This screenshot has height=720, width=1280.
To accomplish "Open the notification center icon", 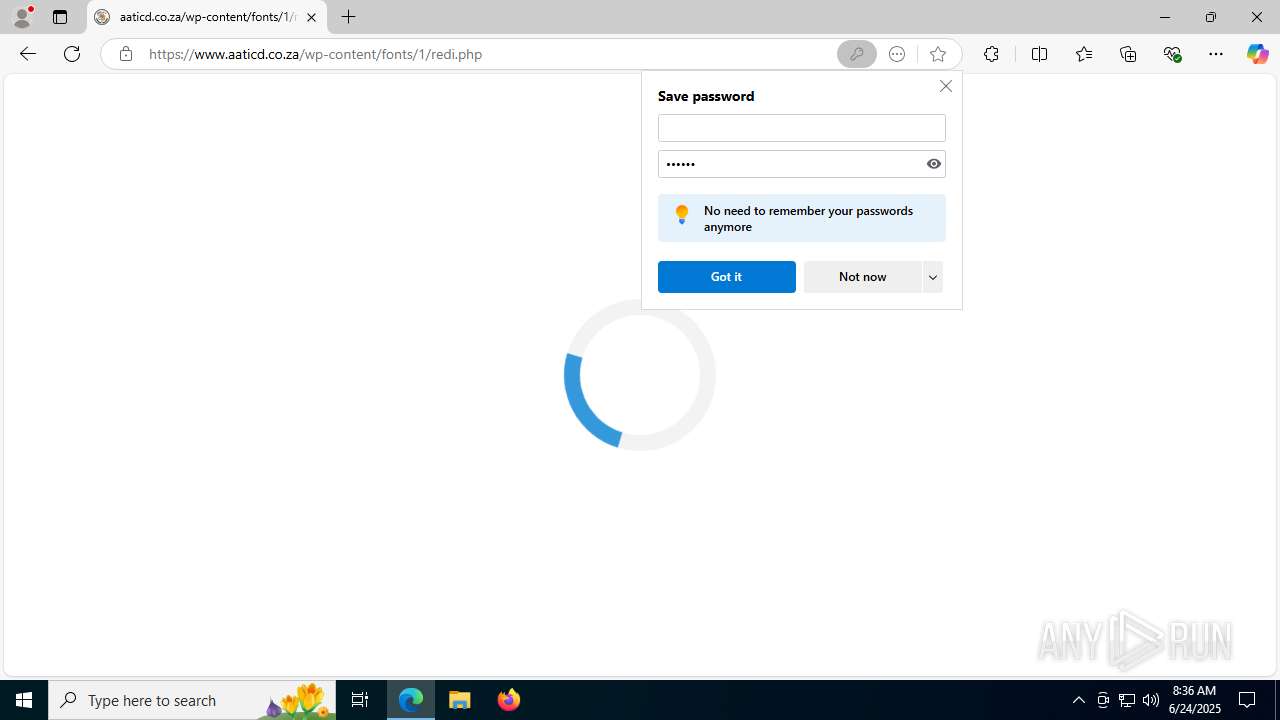I will click(x=1247, y=700).
